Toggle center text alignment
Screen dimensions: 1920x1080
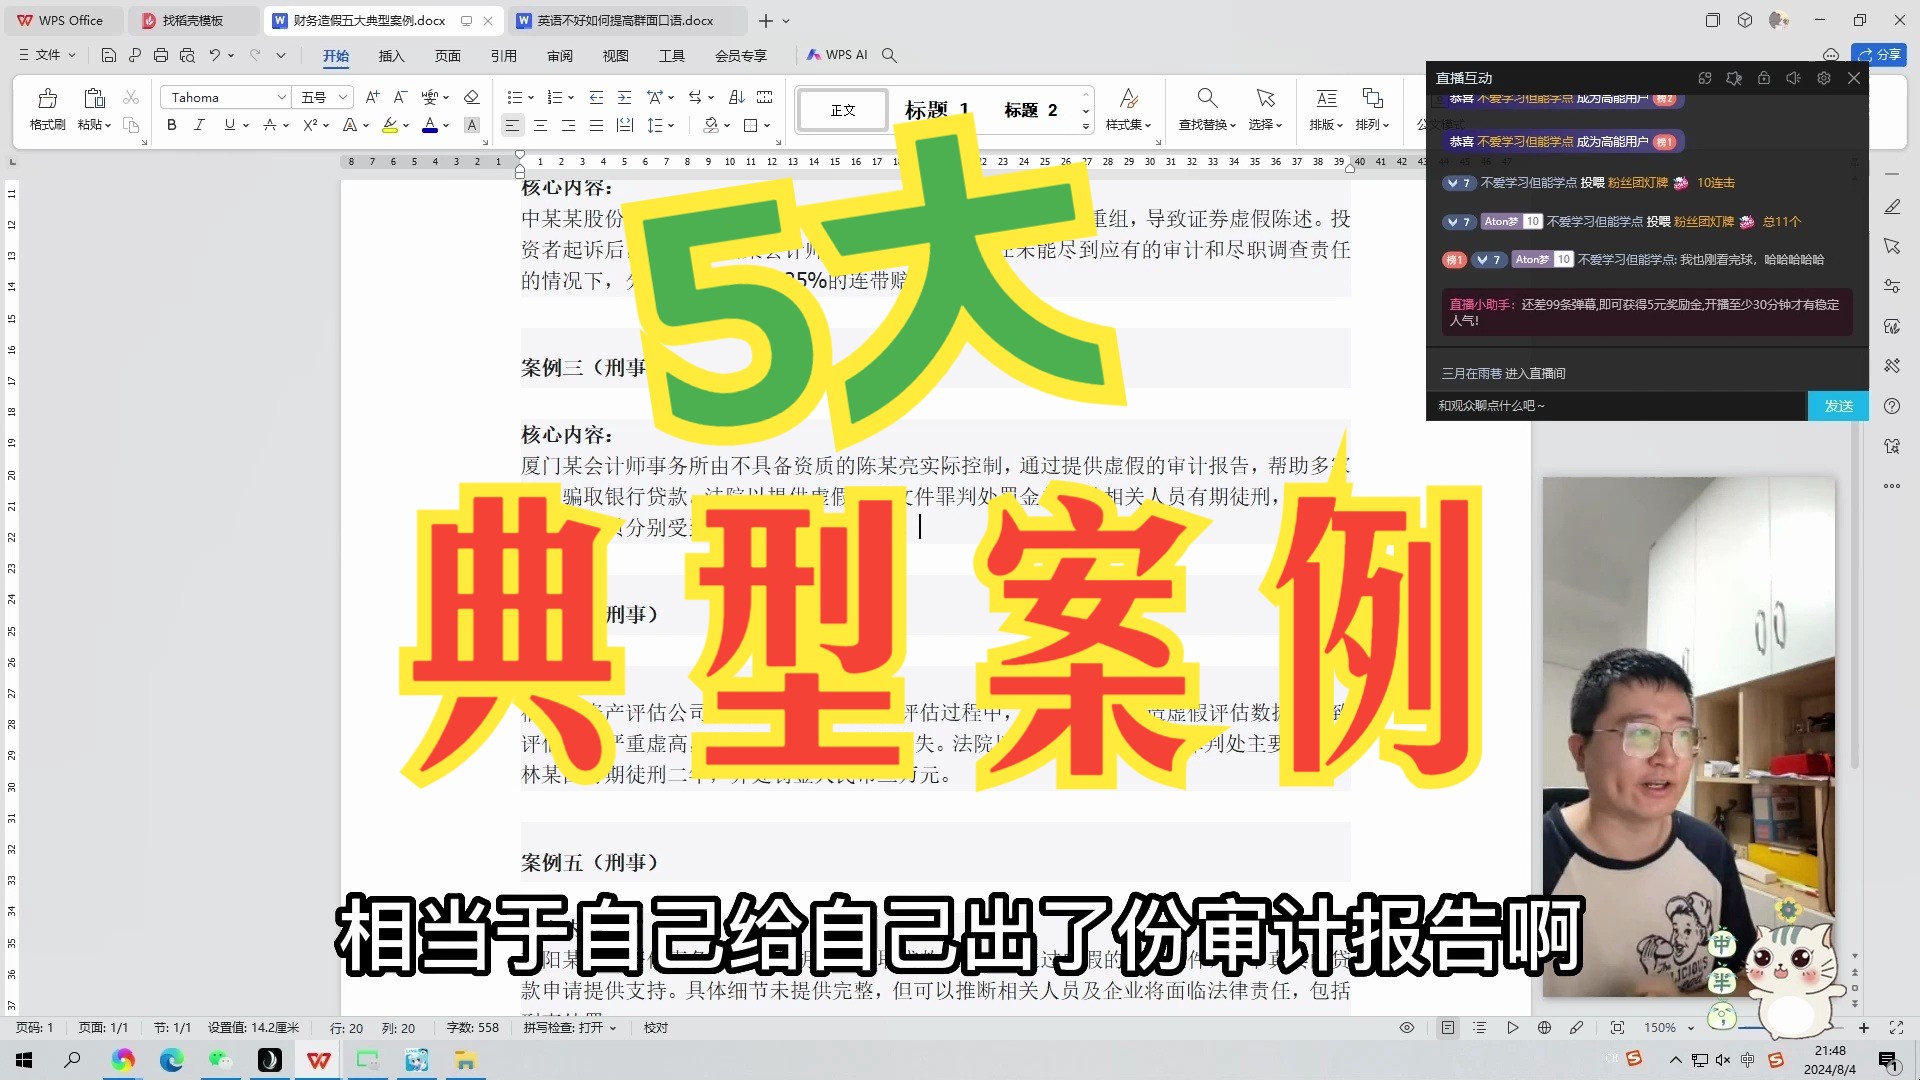(x=540, y=125)
